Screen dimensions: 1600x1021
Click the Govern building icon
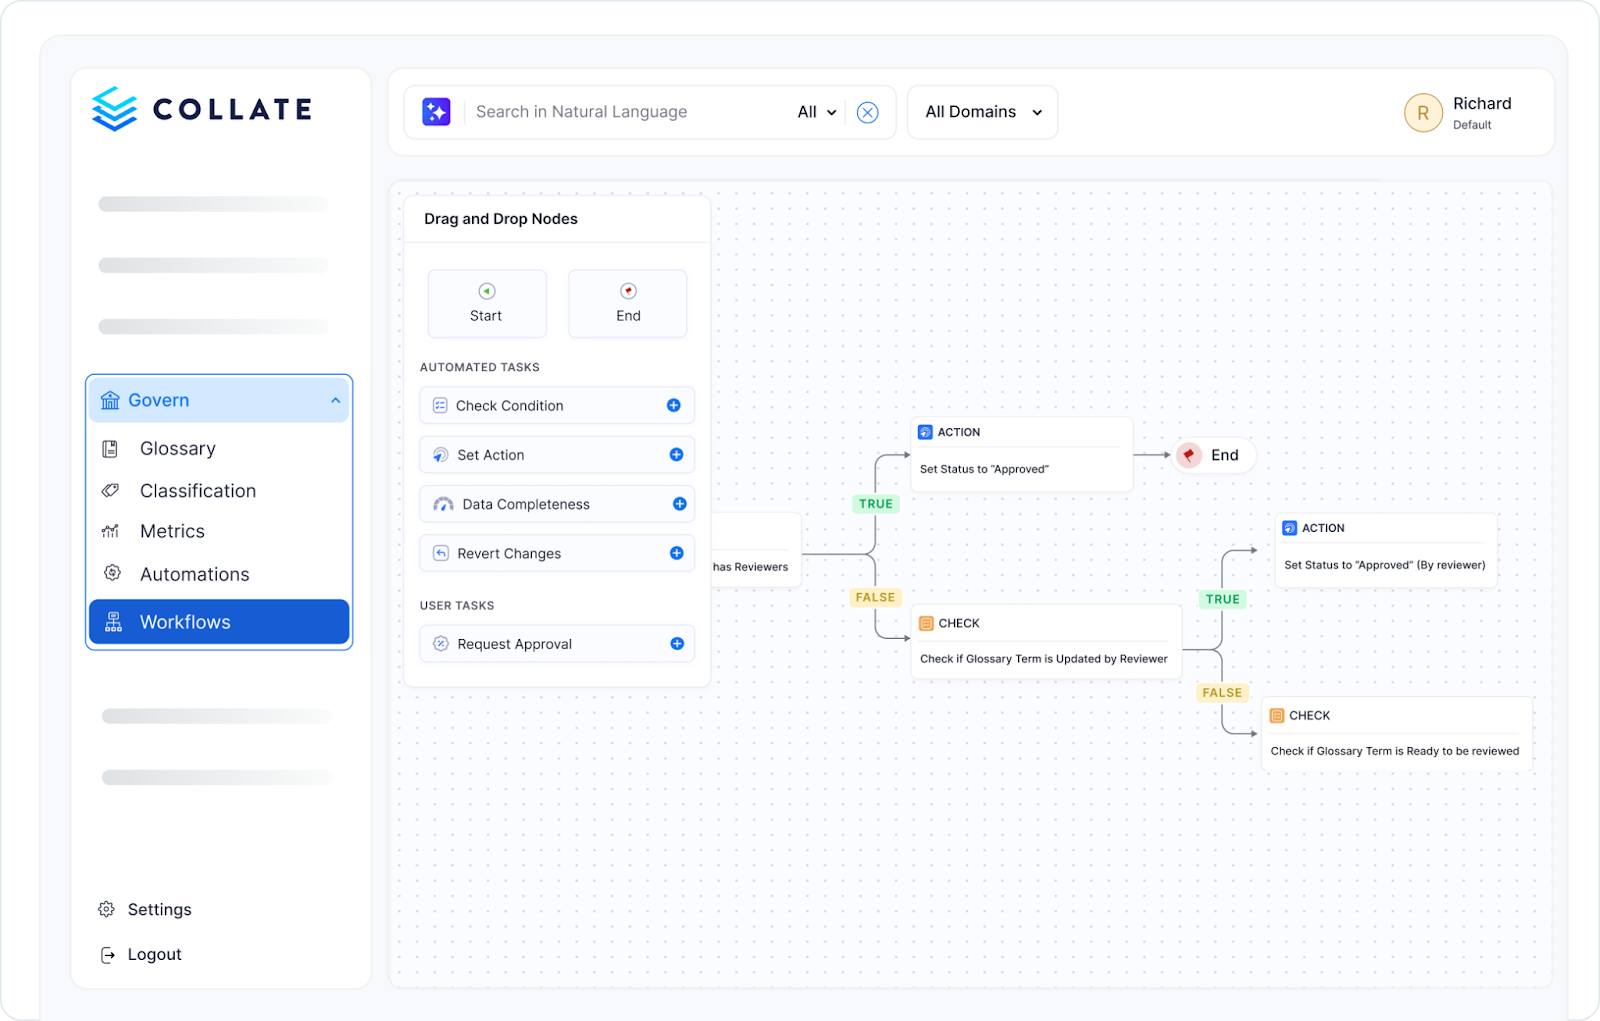tap(110, 400)
